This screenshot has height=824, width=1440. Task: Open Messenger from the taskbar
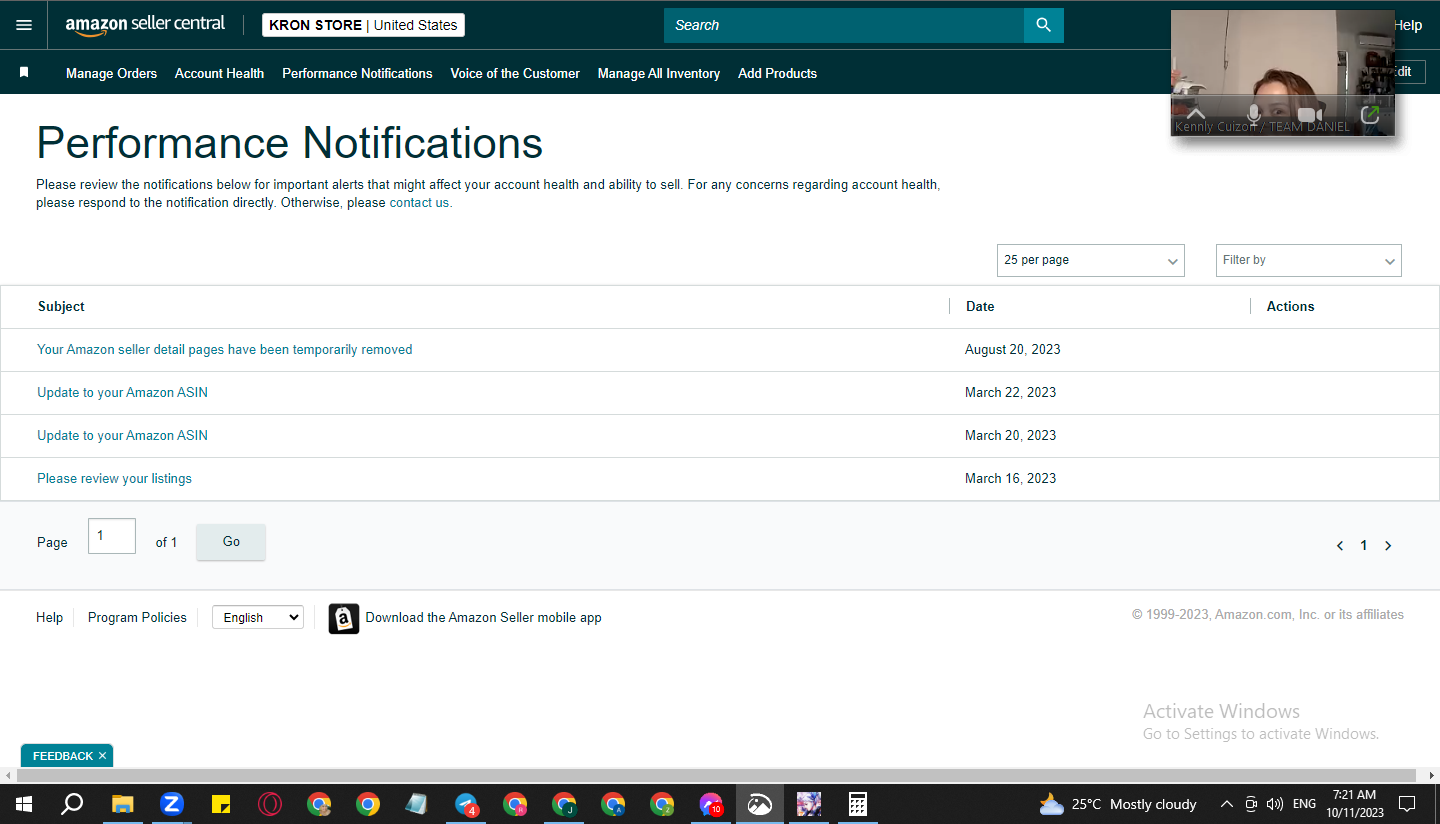(711, 804)
